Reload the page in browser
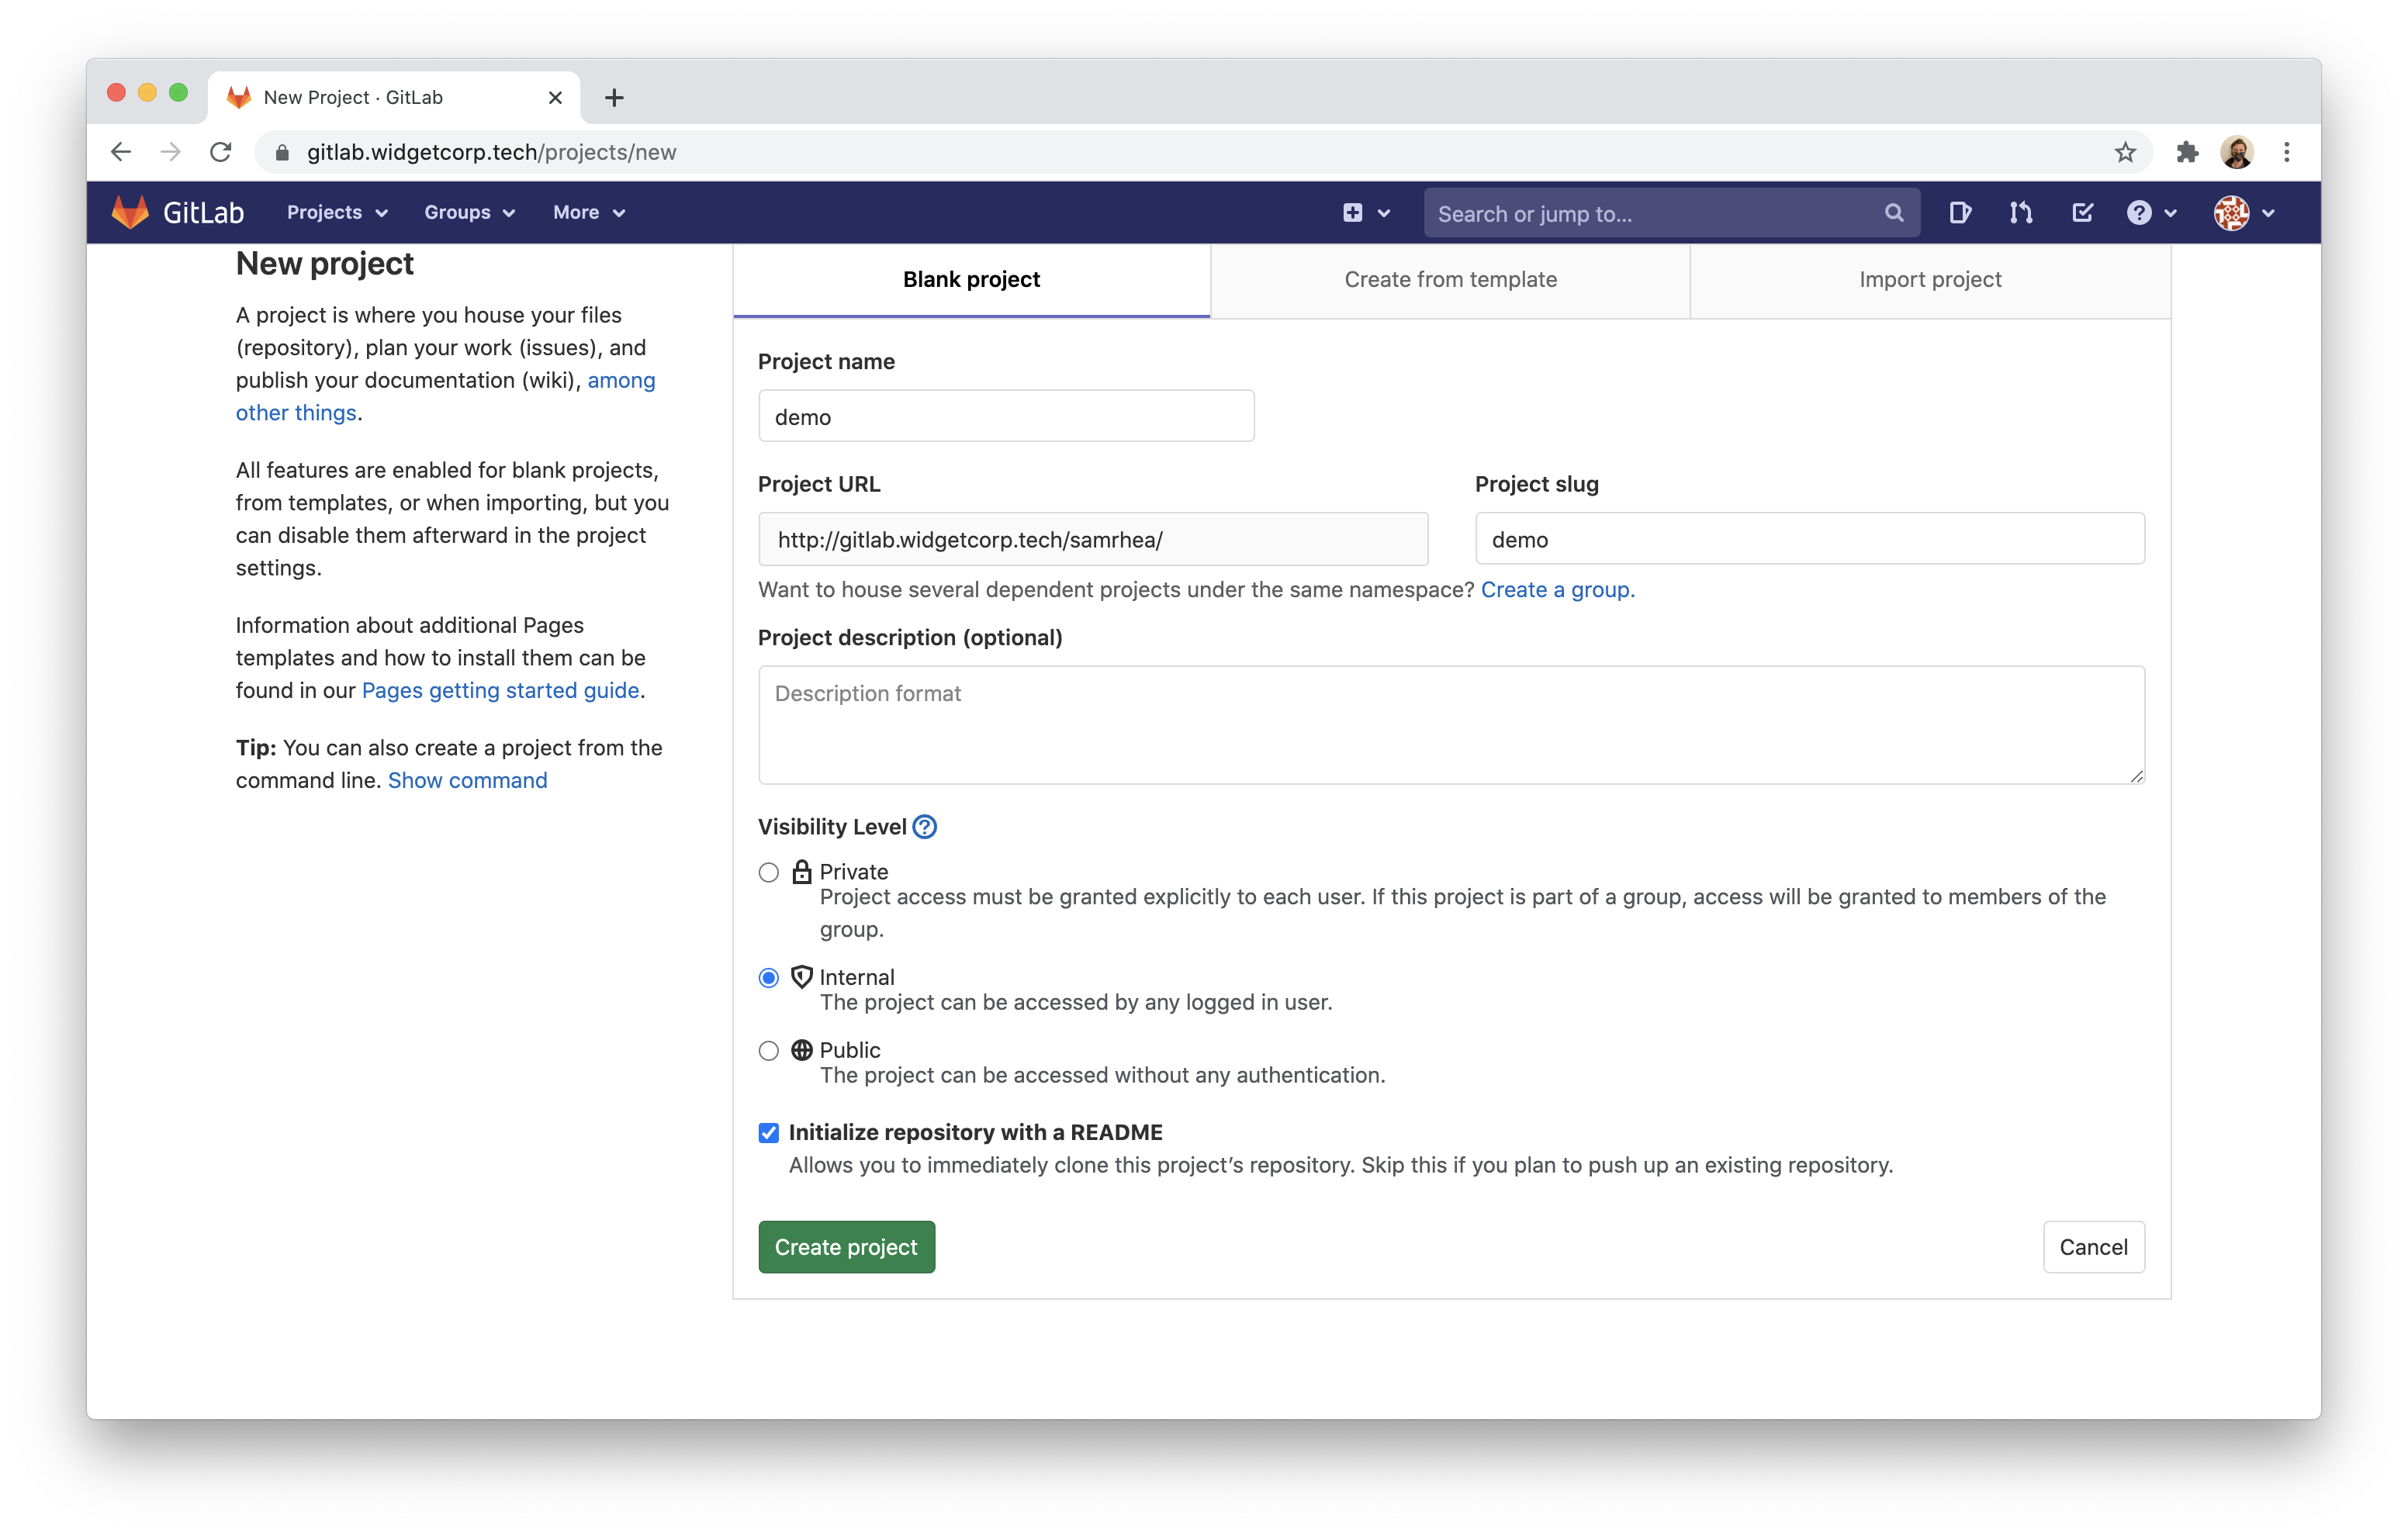 point(221,152)
